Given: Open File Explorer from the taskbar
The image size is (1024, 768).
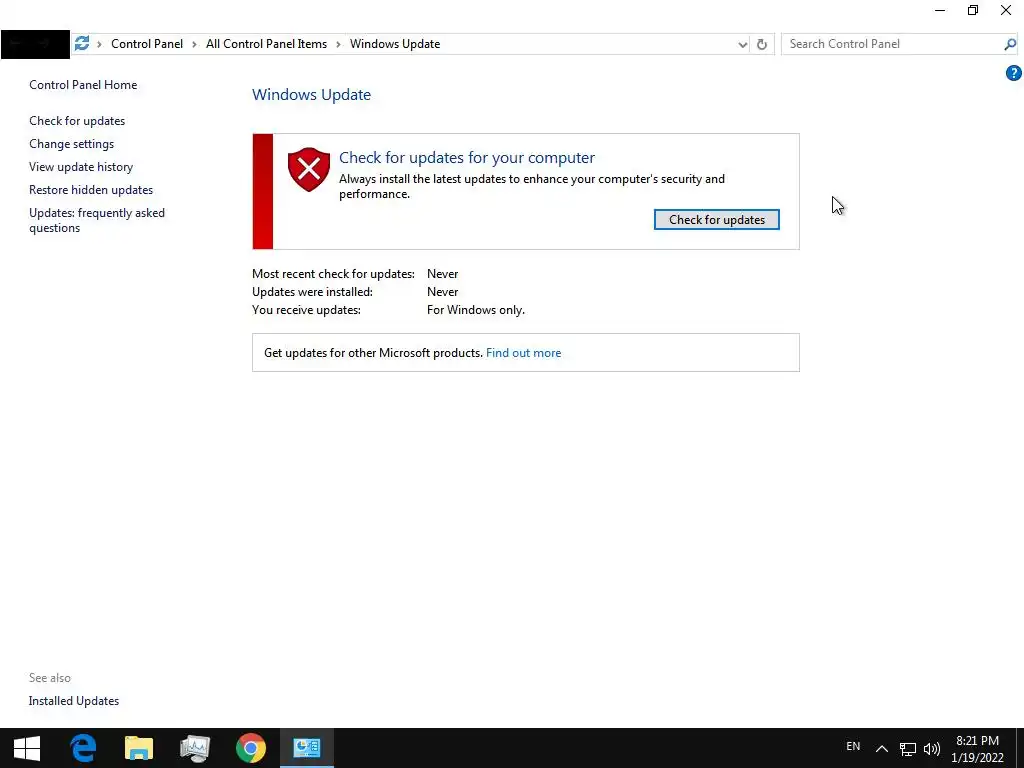Looking at the screenshot, I should [x=138, y=748].
